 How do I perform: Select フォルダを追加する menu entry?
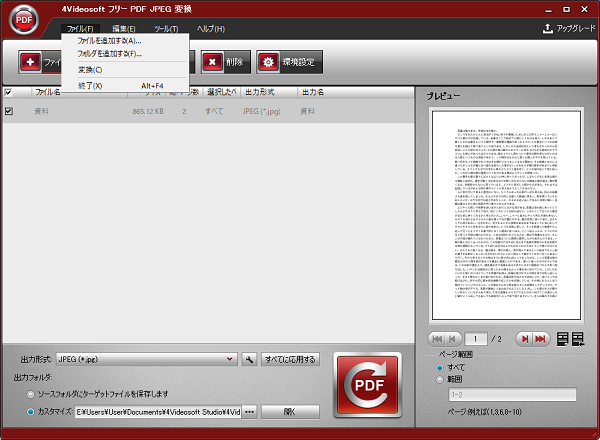[109, 54]
